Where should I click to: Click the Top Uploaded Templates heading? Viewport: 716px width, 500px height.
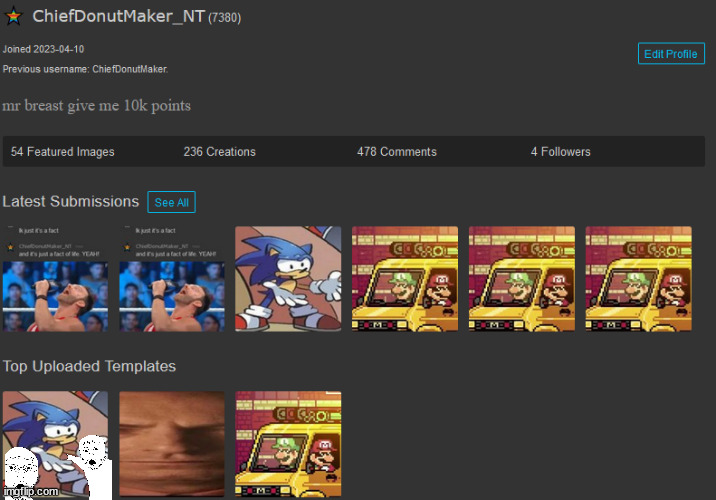(x=89, y=366)
